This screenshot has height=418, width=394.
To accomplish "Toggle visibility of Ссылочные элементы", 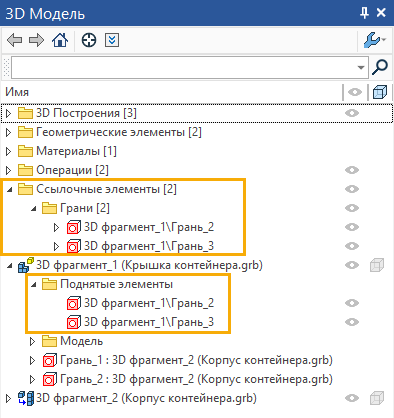I will click(352, 189).
